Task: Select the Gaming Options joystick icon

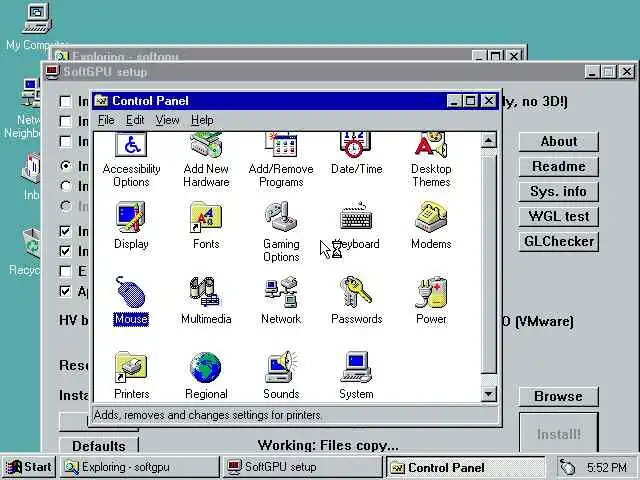Action: tap(281, 217)
